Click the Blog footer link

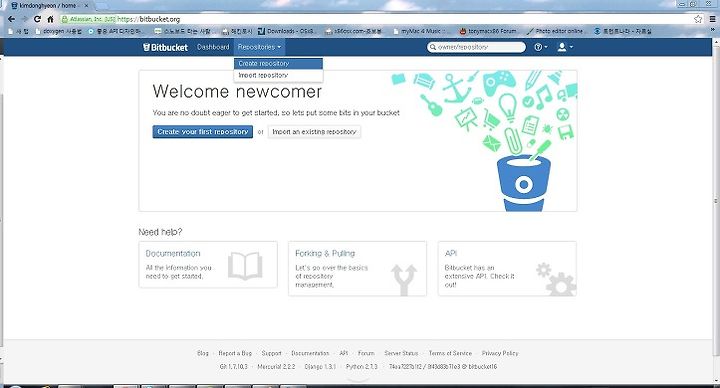pos(203,353)
